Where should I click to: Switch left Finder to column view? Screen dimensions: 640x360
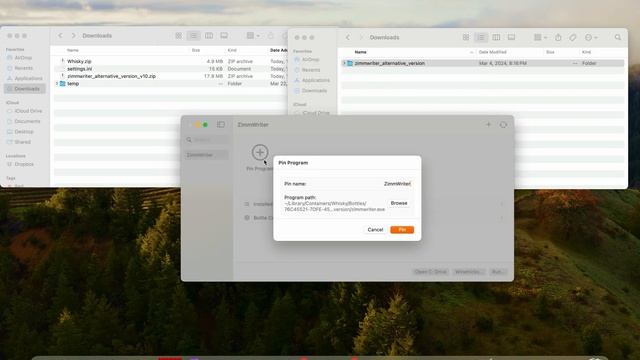point(209,36)
